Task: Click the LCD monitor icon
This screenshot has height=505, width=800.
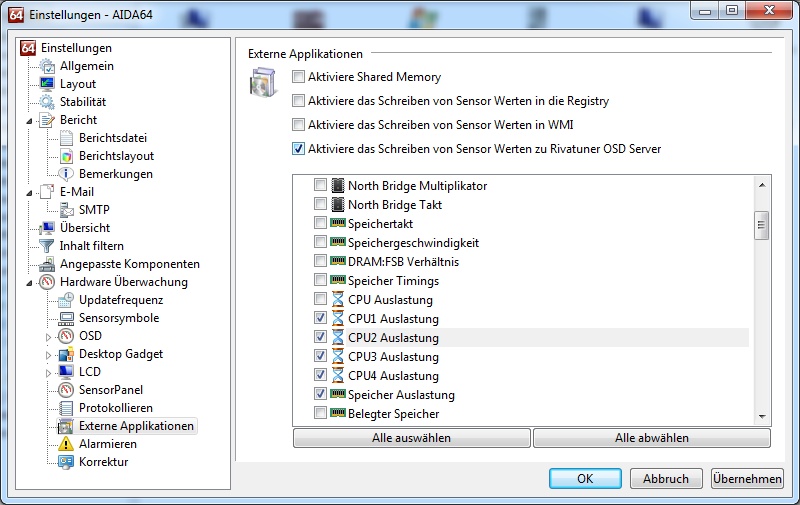Action: click(x=66, y=372)
